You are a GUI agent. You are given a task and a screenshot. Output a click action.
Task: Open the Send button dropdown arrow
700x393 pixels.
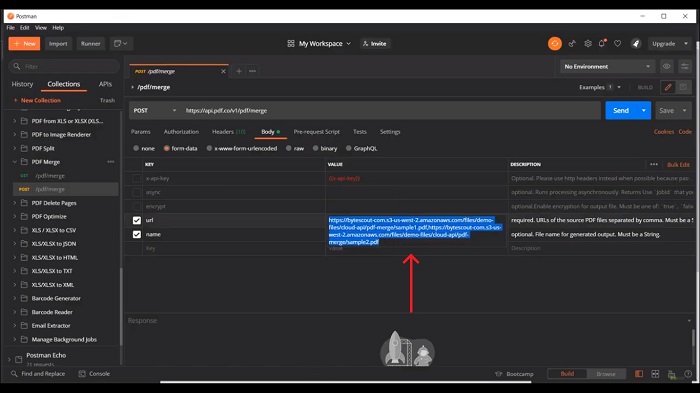click(x=643, y=111)
